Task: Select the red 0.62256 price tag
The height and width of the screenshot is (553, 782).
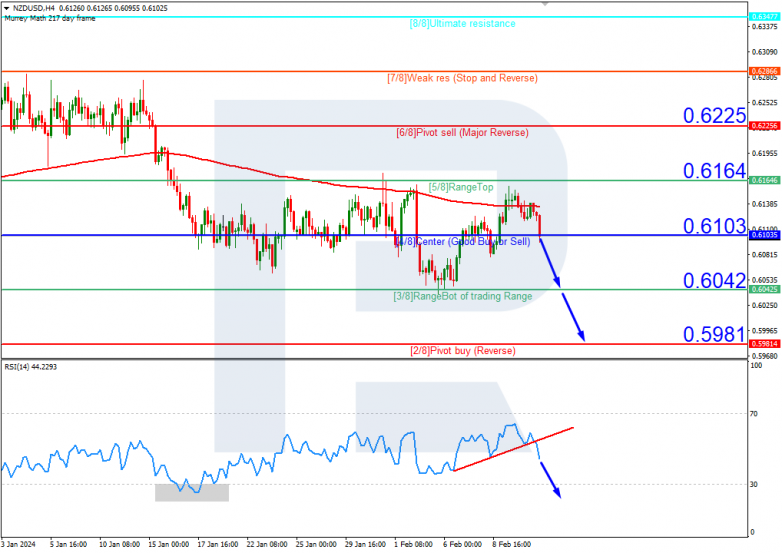Action: [765, 126]
